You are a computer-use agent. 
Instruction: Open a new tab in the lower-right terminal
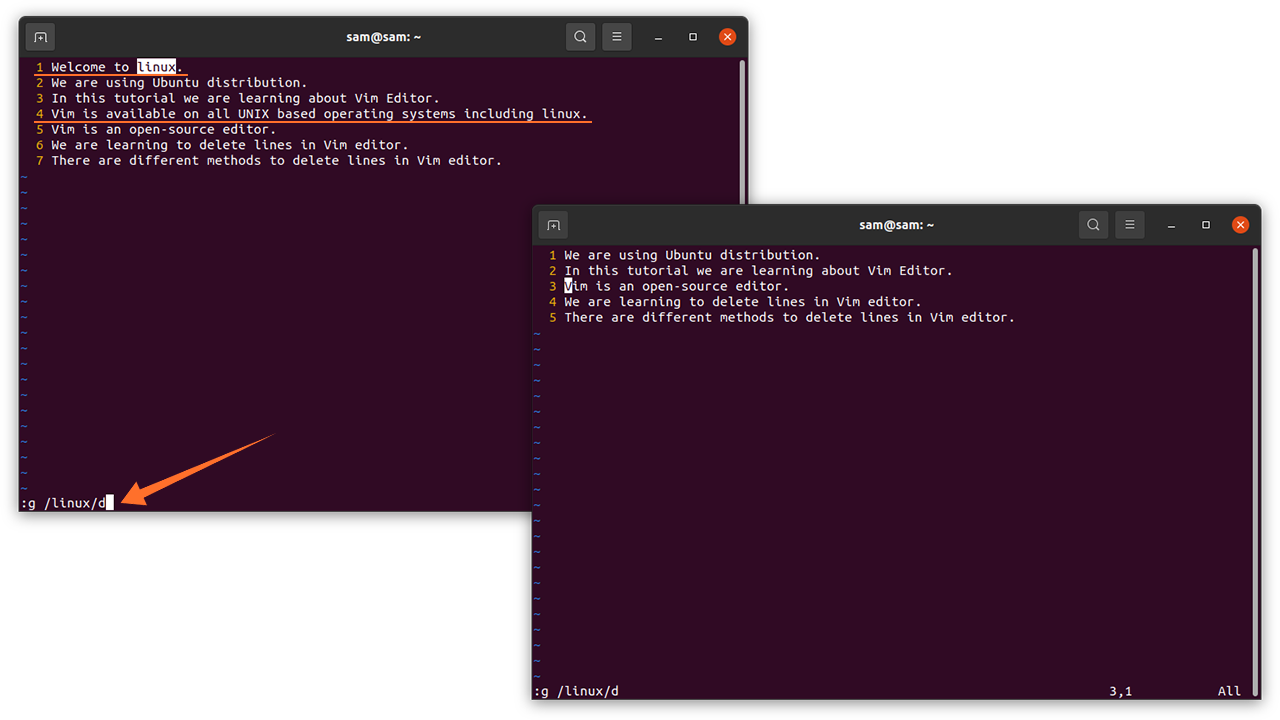click(x=553, y=225)
